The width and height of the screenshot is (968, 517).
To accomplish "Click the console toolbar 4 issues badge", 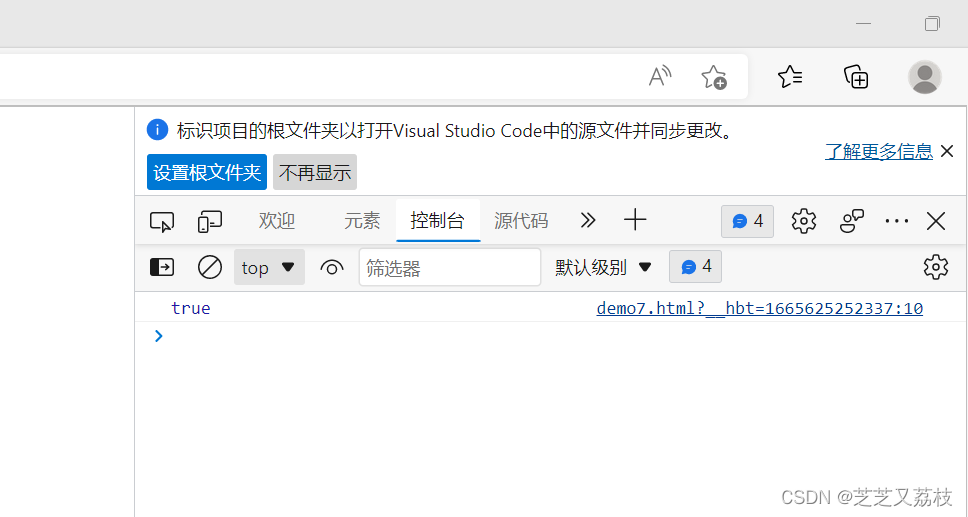I will coord(695,266).
